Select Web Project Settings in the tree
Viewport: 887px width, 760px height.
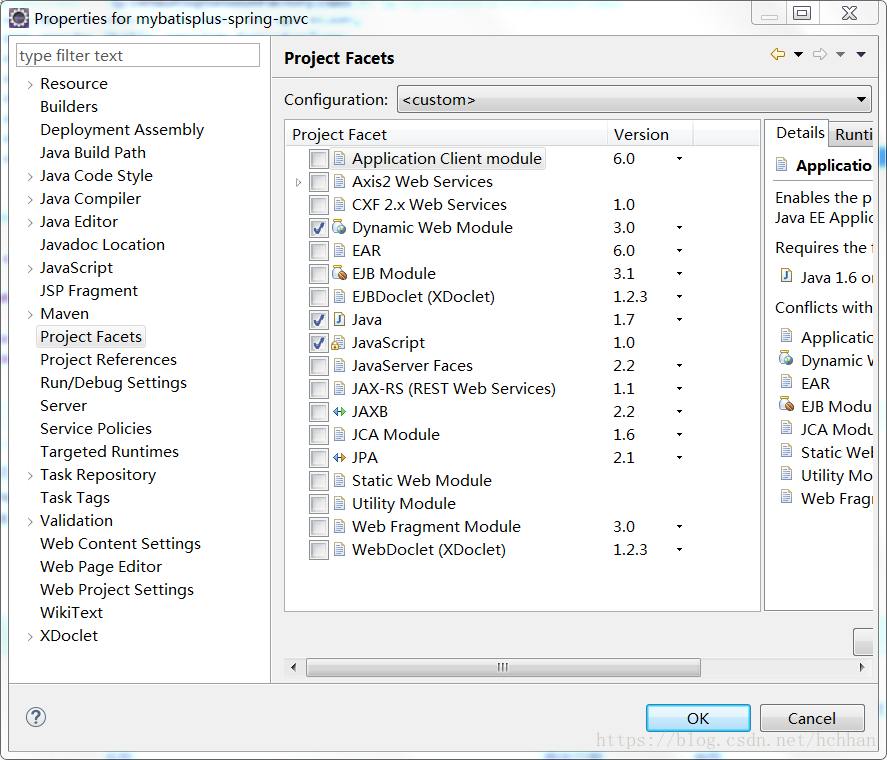click(117, 590)
